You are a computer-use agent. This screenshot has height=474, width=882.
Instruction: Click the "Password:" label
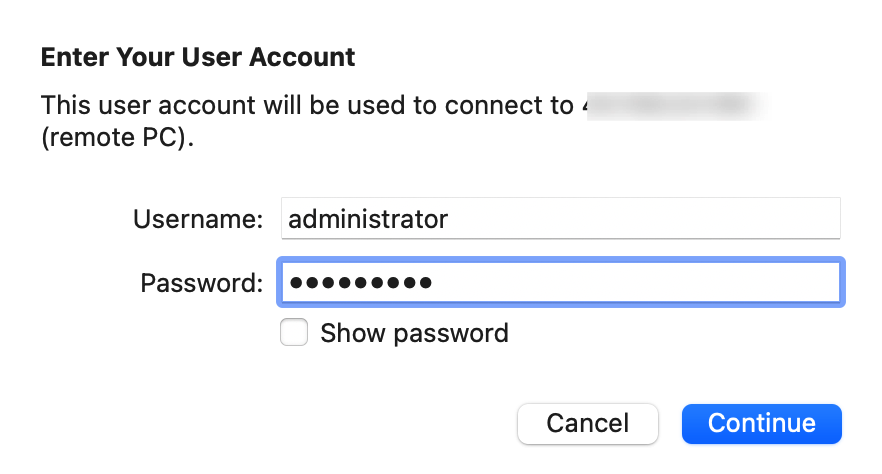coord(201,283)
